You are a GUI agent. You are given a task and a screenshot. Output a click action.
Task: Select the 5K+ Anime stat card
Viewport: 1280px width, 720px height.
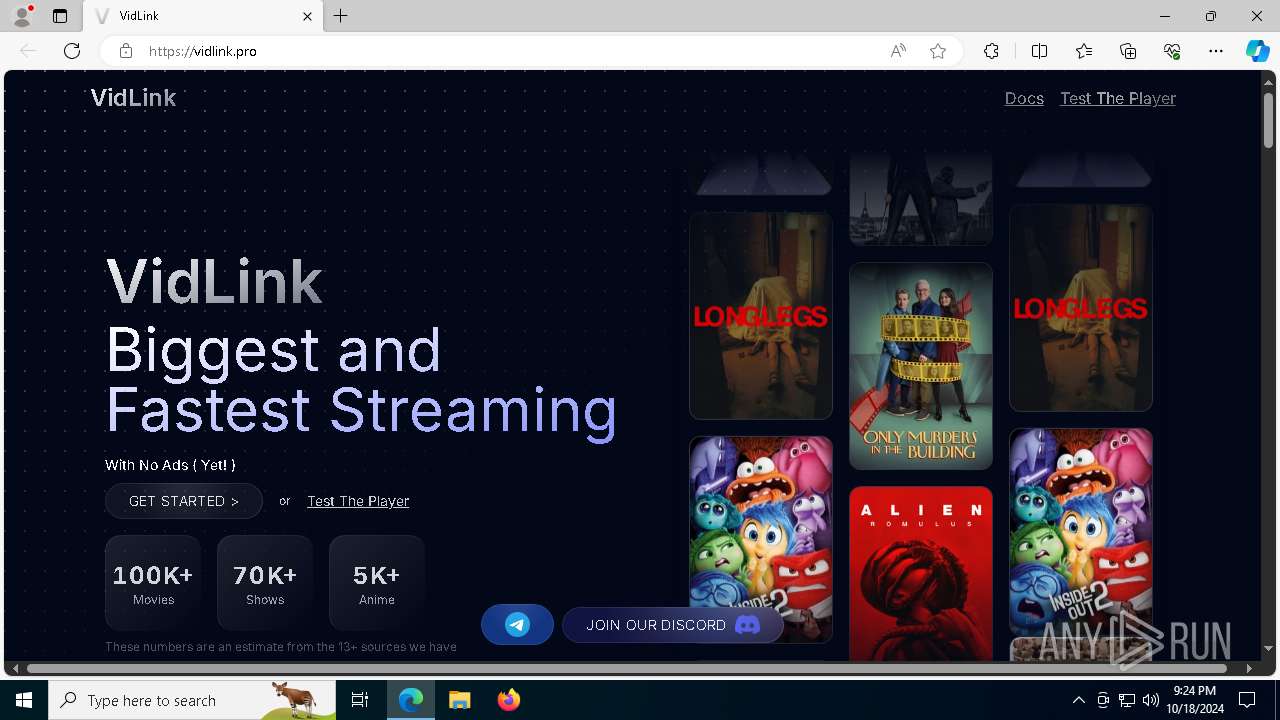377,583
